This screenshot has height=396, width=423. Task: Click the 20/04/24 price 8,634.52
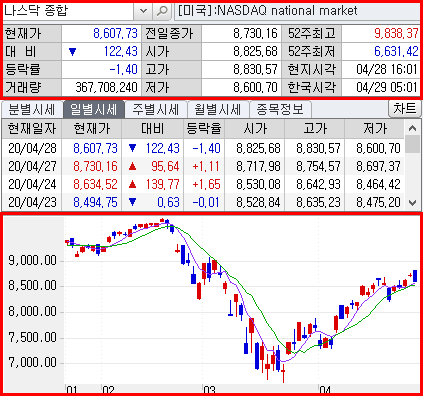coord(95,184)
